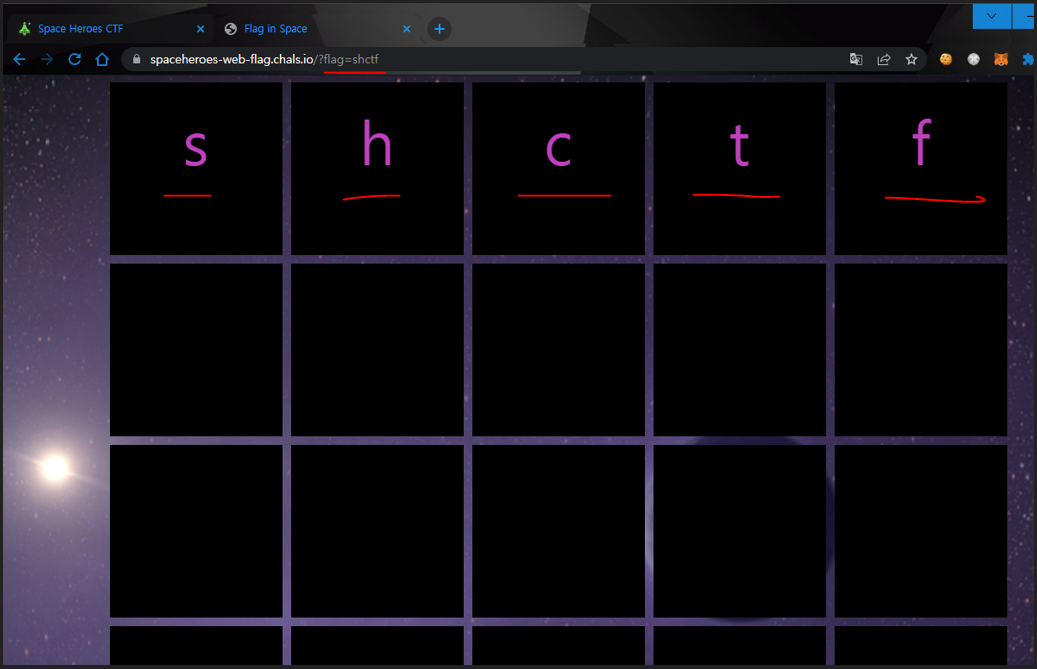Share this page icon

point(884,59)
